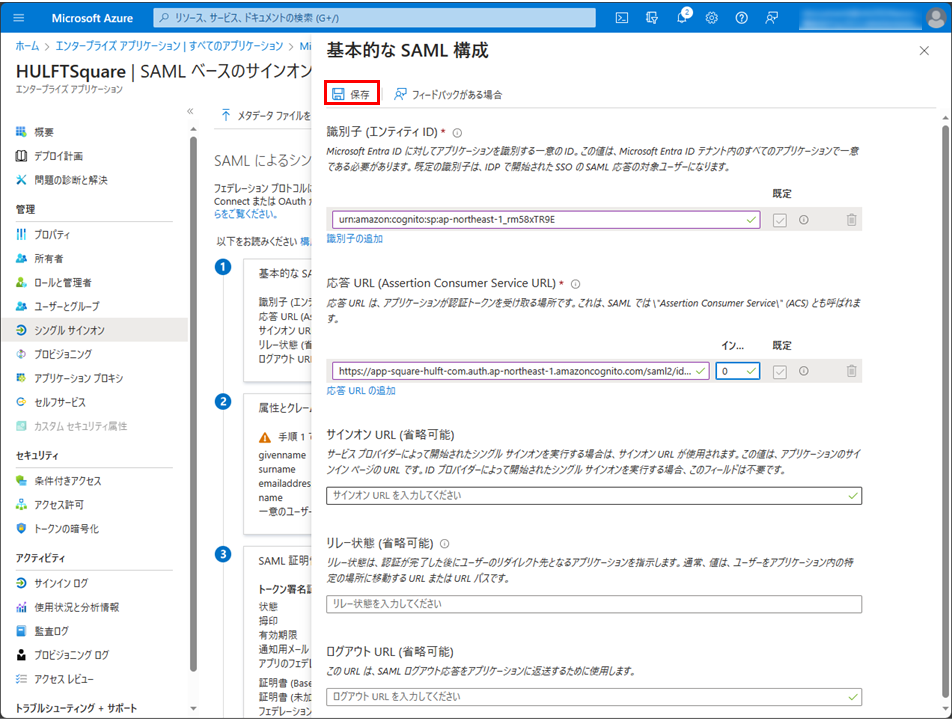Open ユーザーとグループ in the sidebar
Image resolution: width=952 pixels, height=720 pixels.
[66, 306]
